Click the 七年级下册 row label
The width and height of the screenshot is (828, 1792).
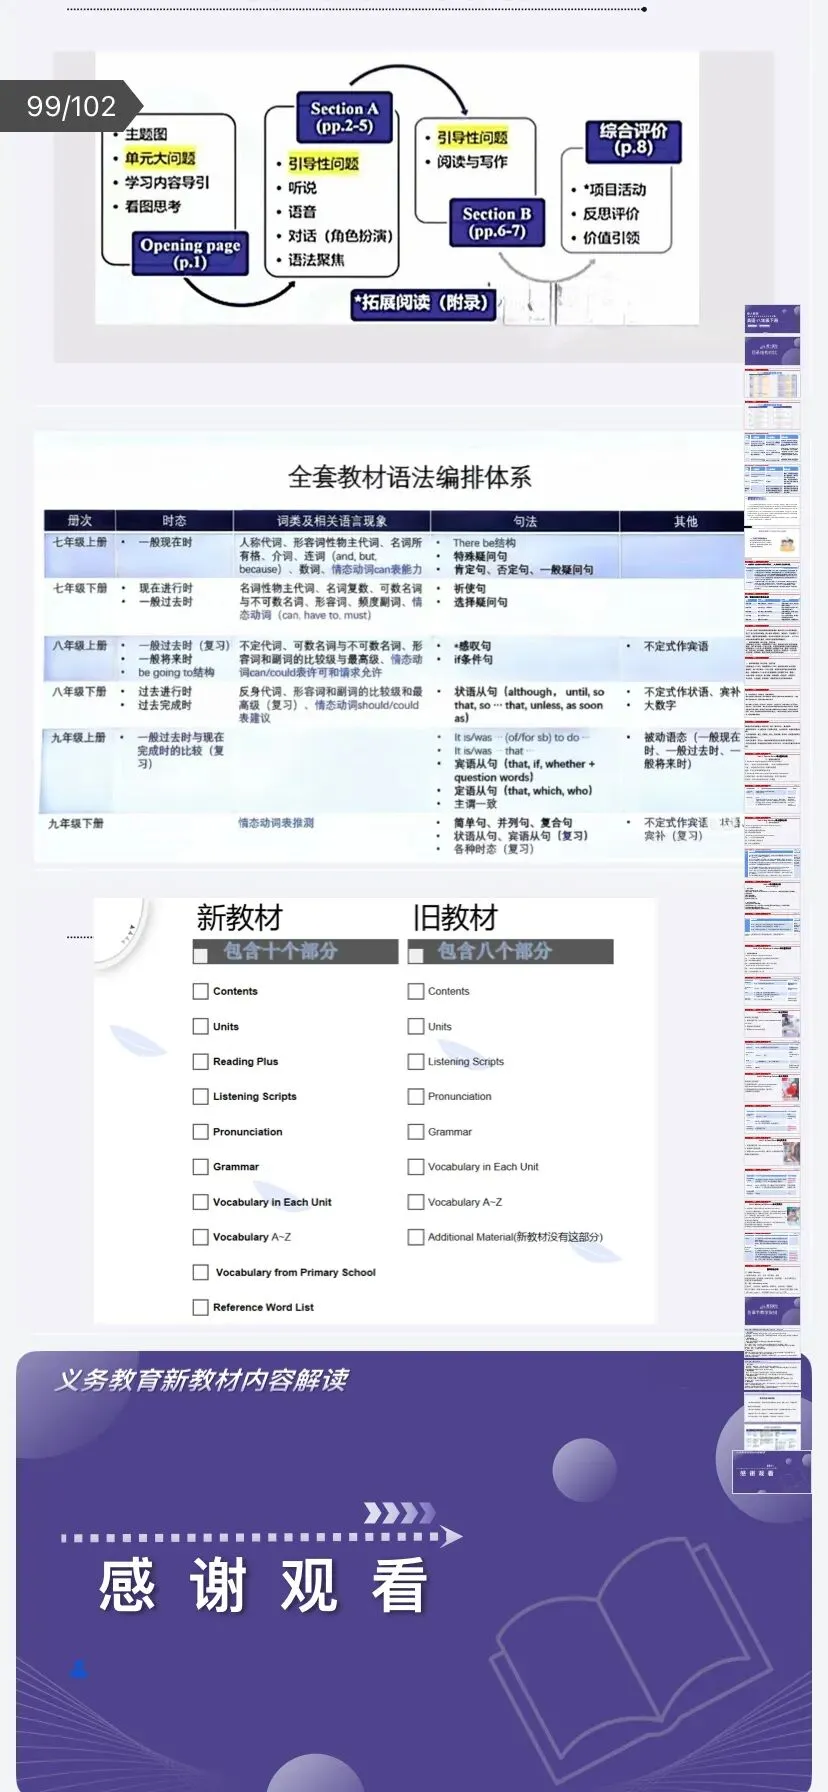[80, 588]
